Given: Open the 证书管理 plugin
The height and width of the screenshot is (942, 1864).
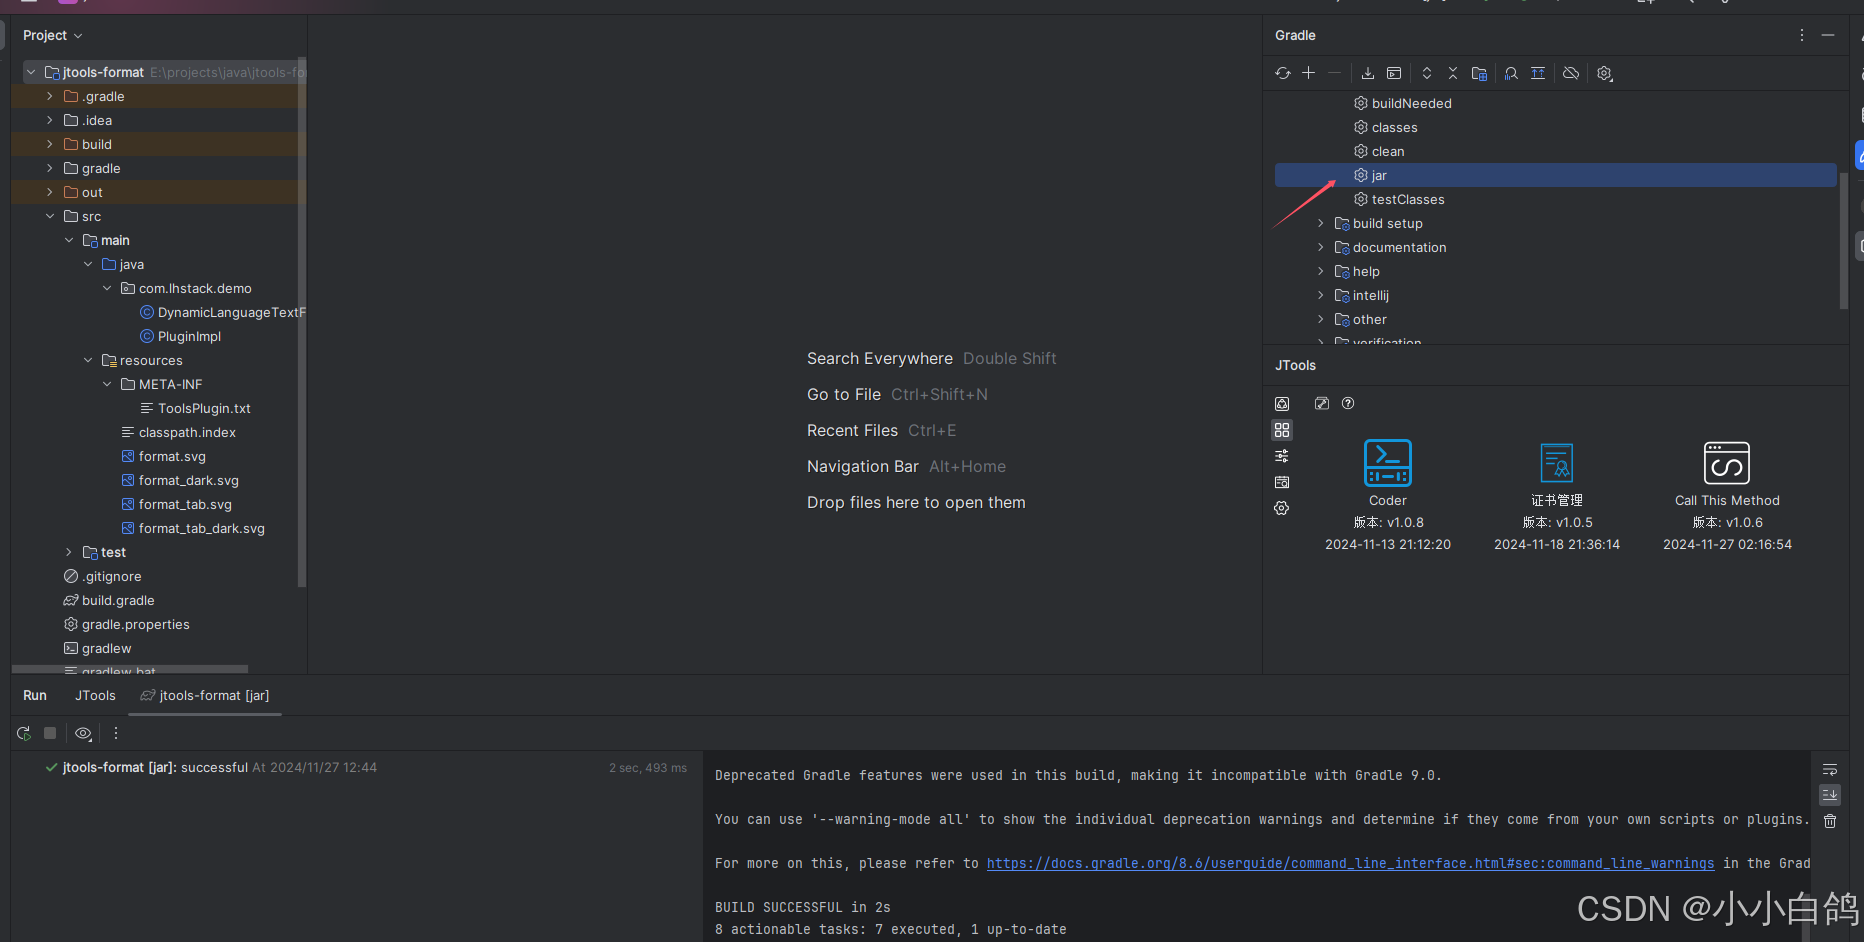Looking at the screenshot, I should tap(1557, 496).
